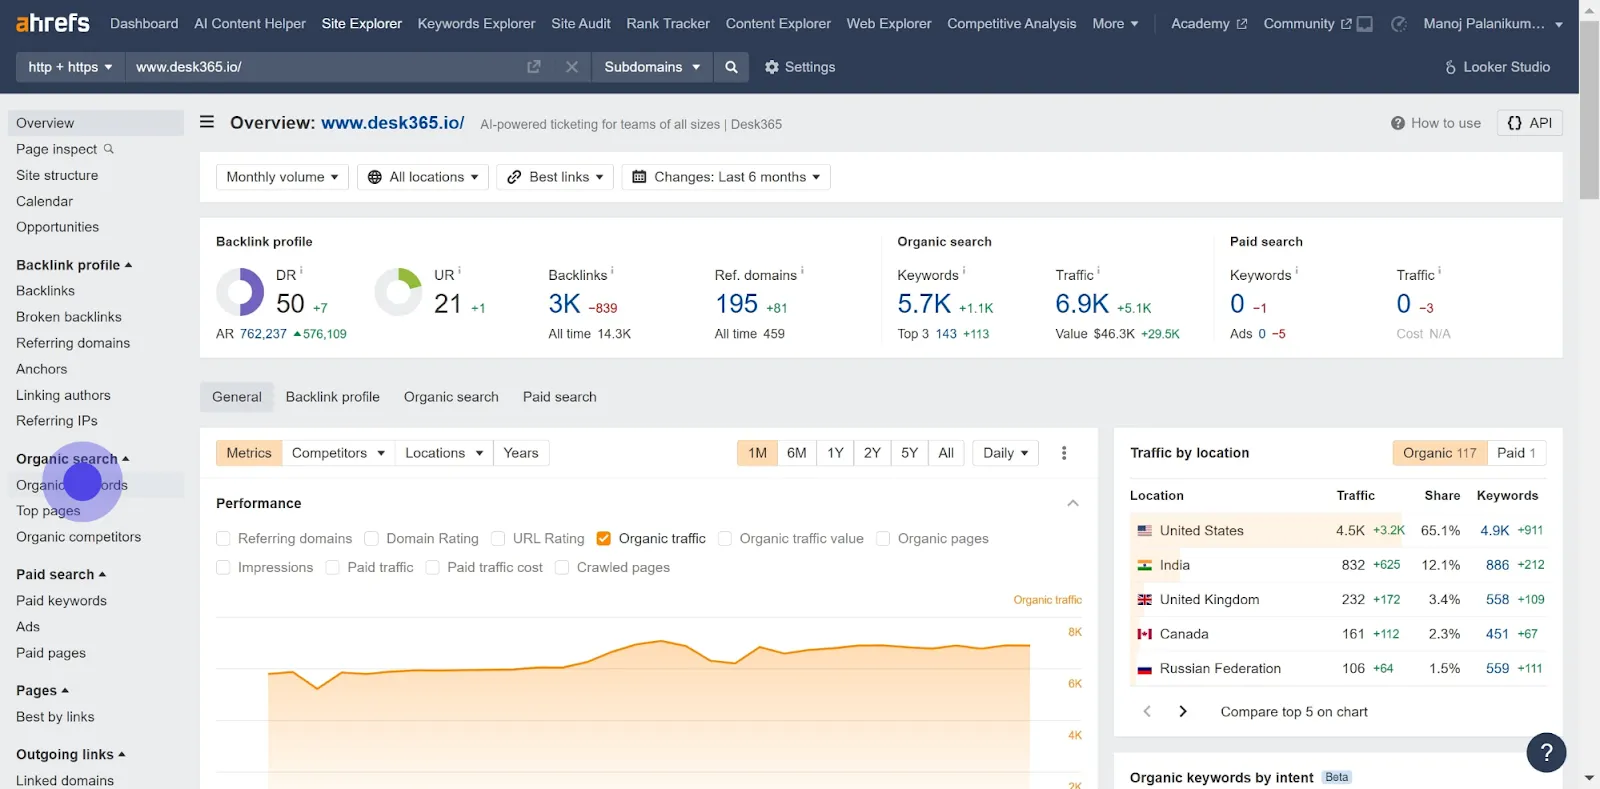Open the Subdomains mode dropdown
The width and height of the screenshot is (1600, 789).
pyautogui.click(x=651, y=67)
